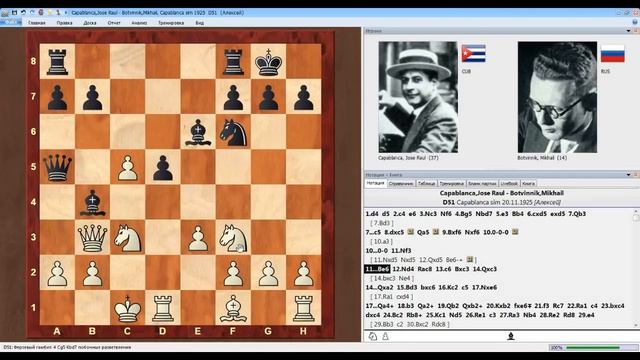Click the Redo arrow in quick access toolbar
The height and width of the screenshot is (360, 640).
tap(32, 13)
